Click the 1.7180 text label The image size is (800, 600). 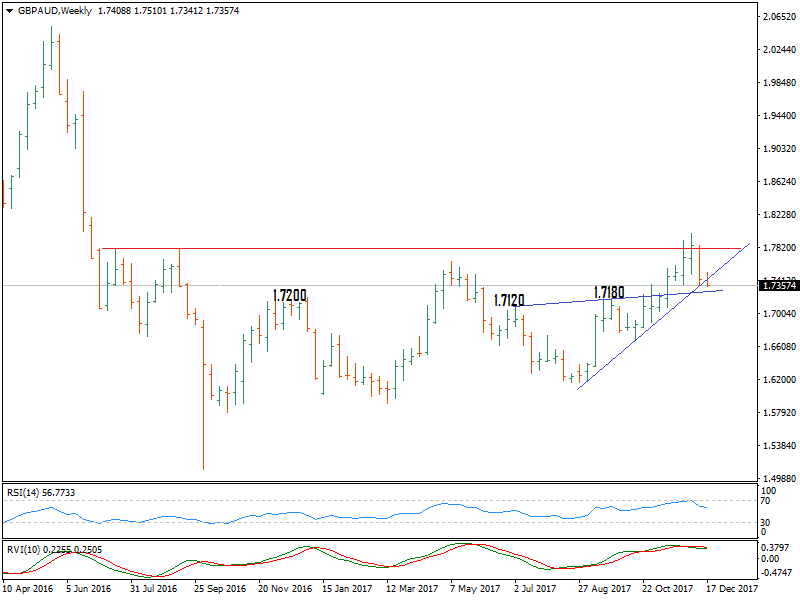click(x=609, y=292)
